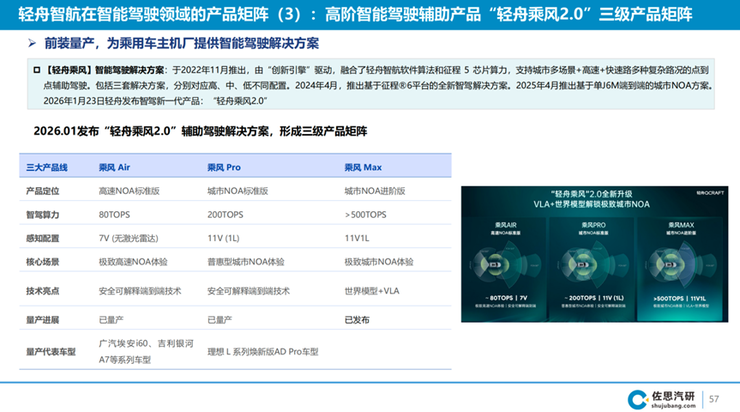This screenshot has height=412, width=740.
Task: Select the subtitle 2026.01发布 轻舟乘风2.0
Action: coord(200,131)
